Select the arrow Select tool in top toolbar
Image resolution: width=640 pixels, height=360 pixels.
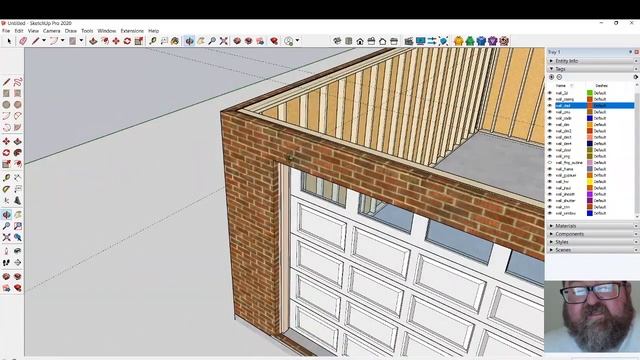tap(9, 41)
